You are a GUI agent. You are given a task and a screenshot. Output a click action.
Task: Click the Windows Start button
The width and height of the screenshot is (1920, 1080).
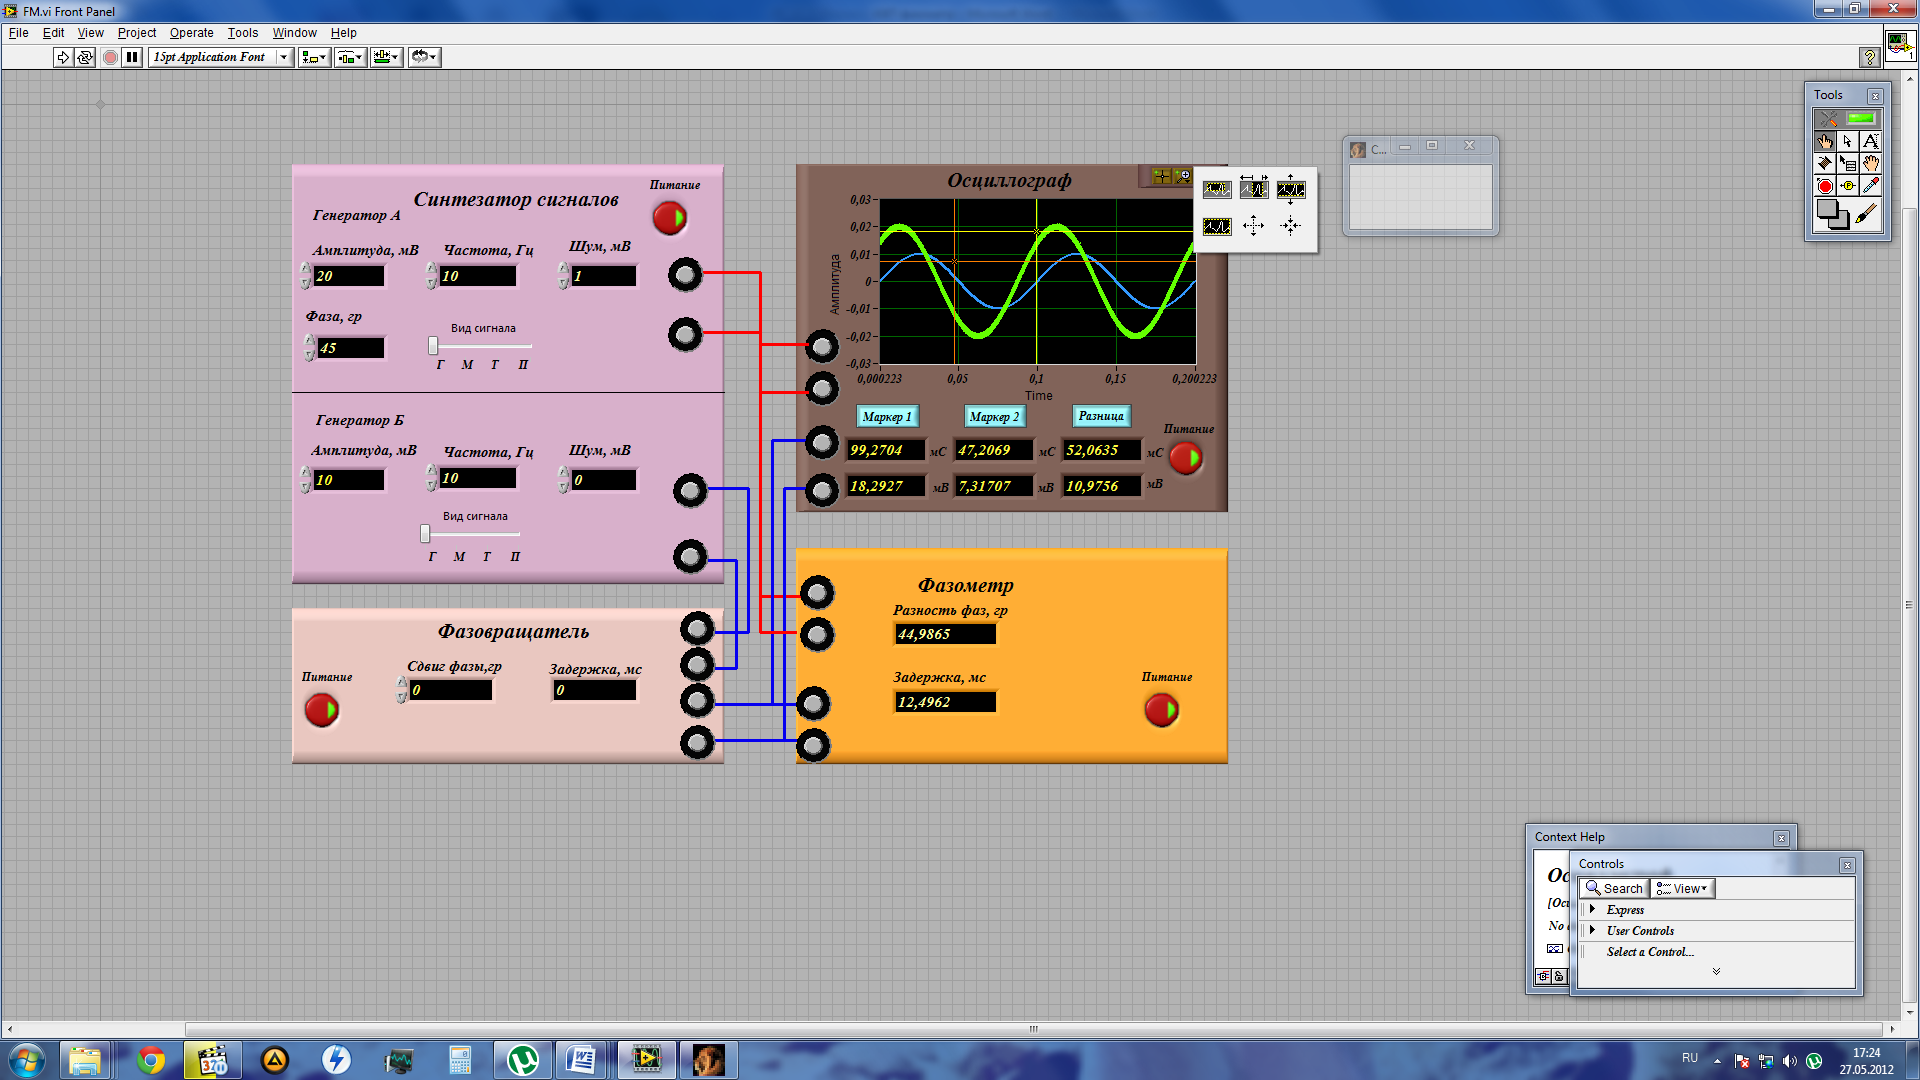pos(26,1060)
